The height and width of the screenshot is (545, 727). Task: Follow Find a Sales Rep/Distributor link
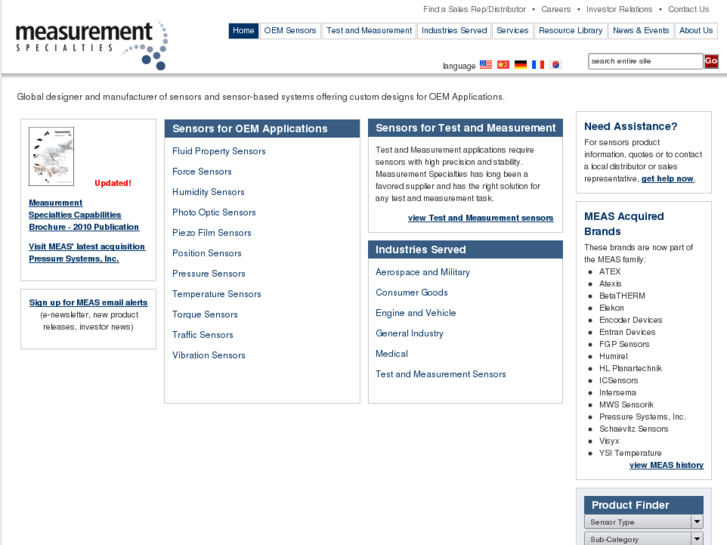tap(474, 9)
